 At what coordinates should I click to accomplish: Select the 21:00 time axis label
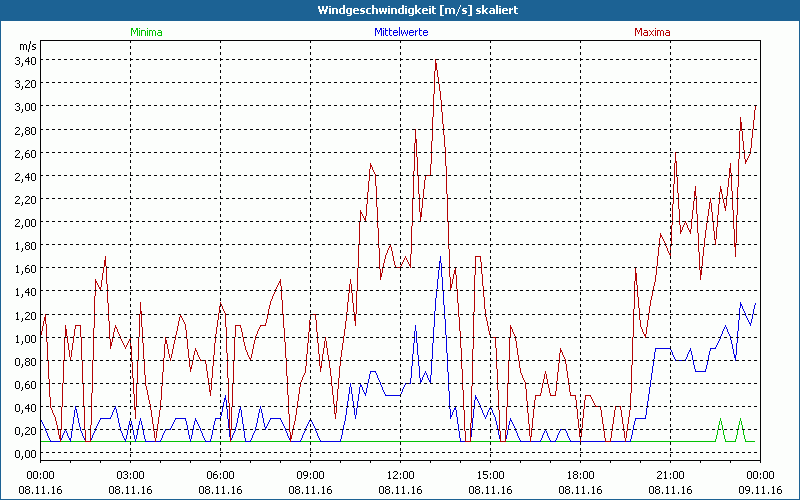click(x=670, y=474)
